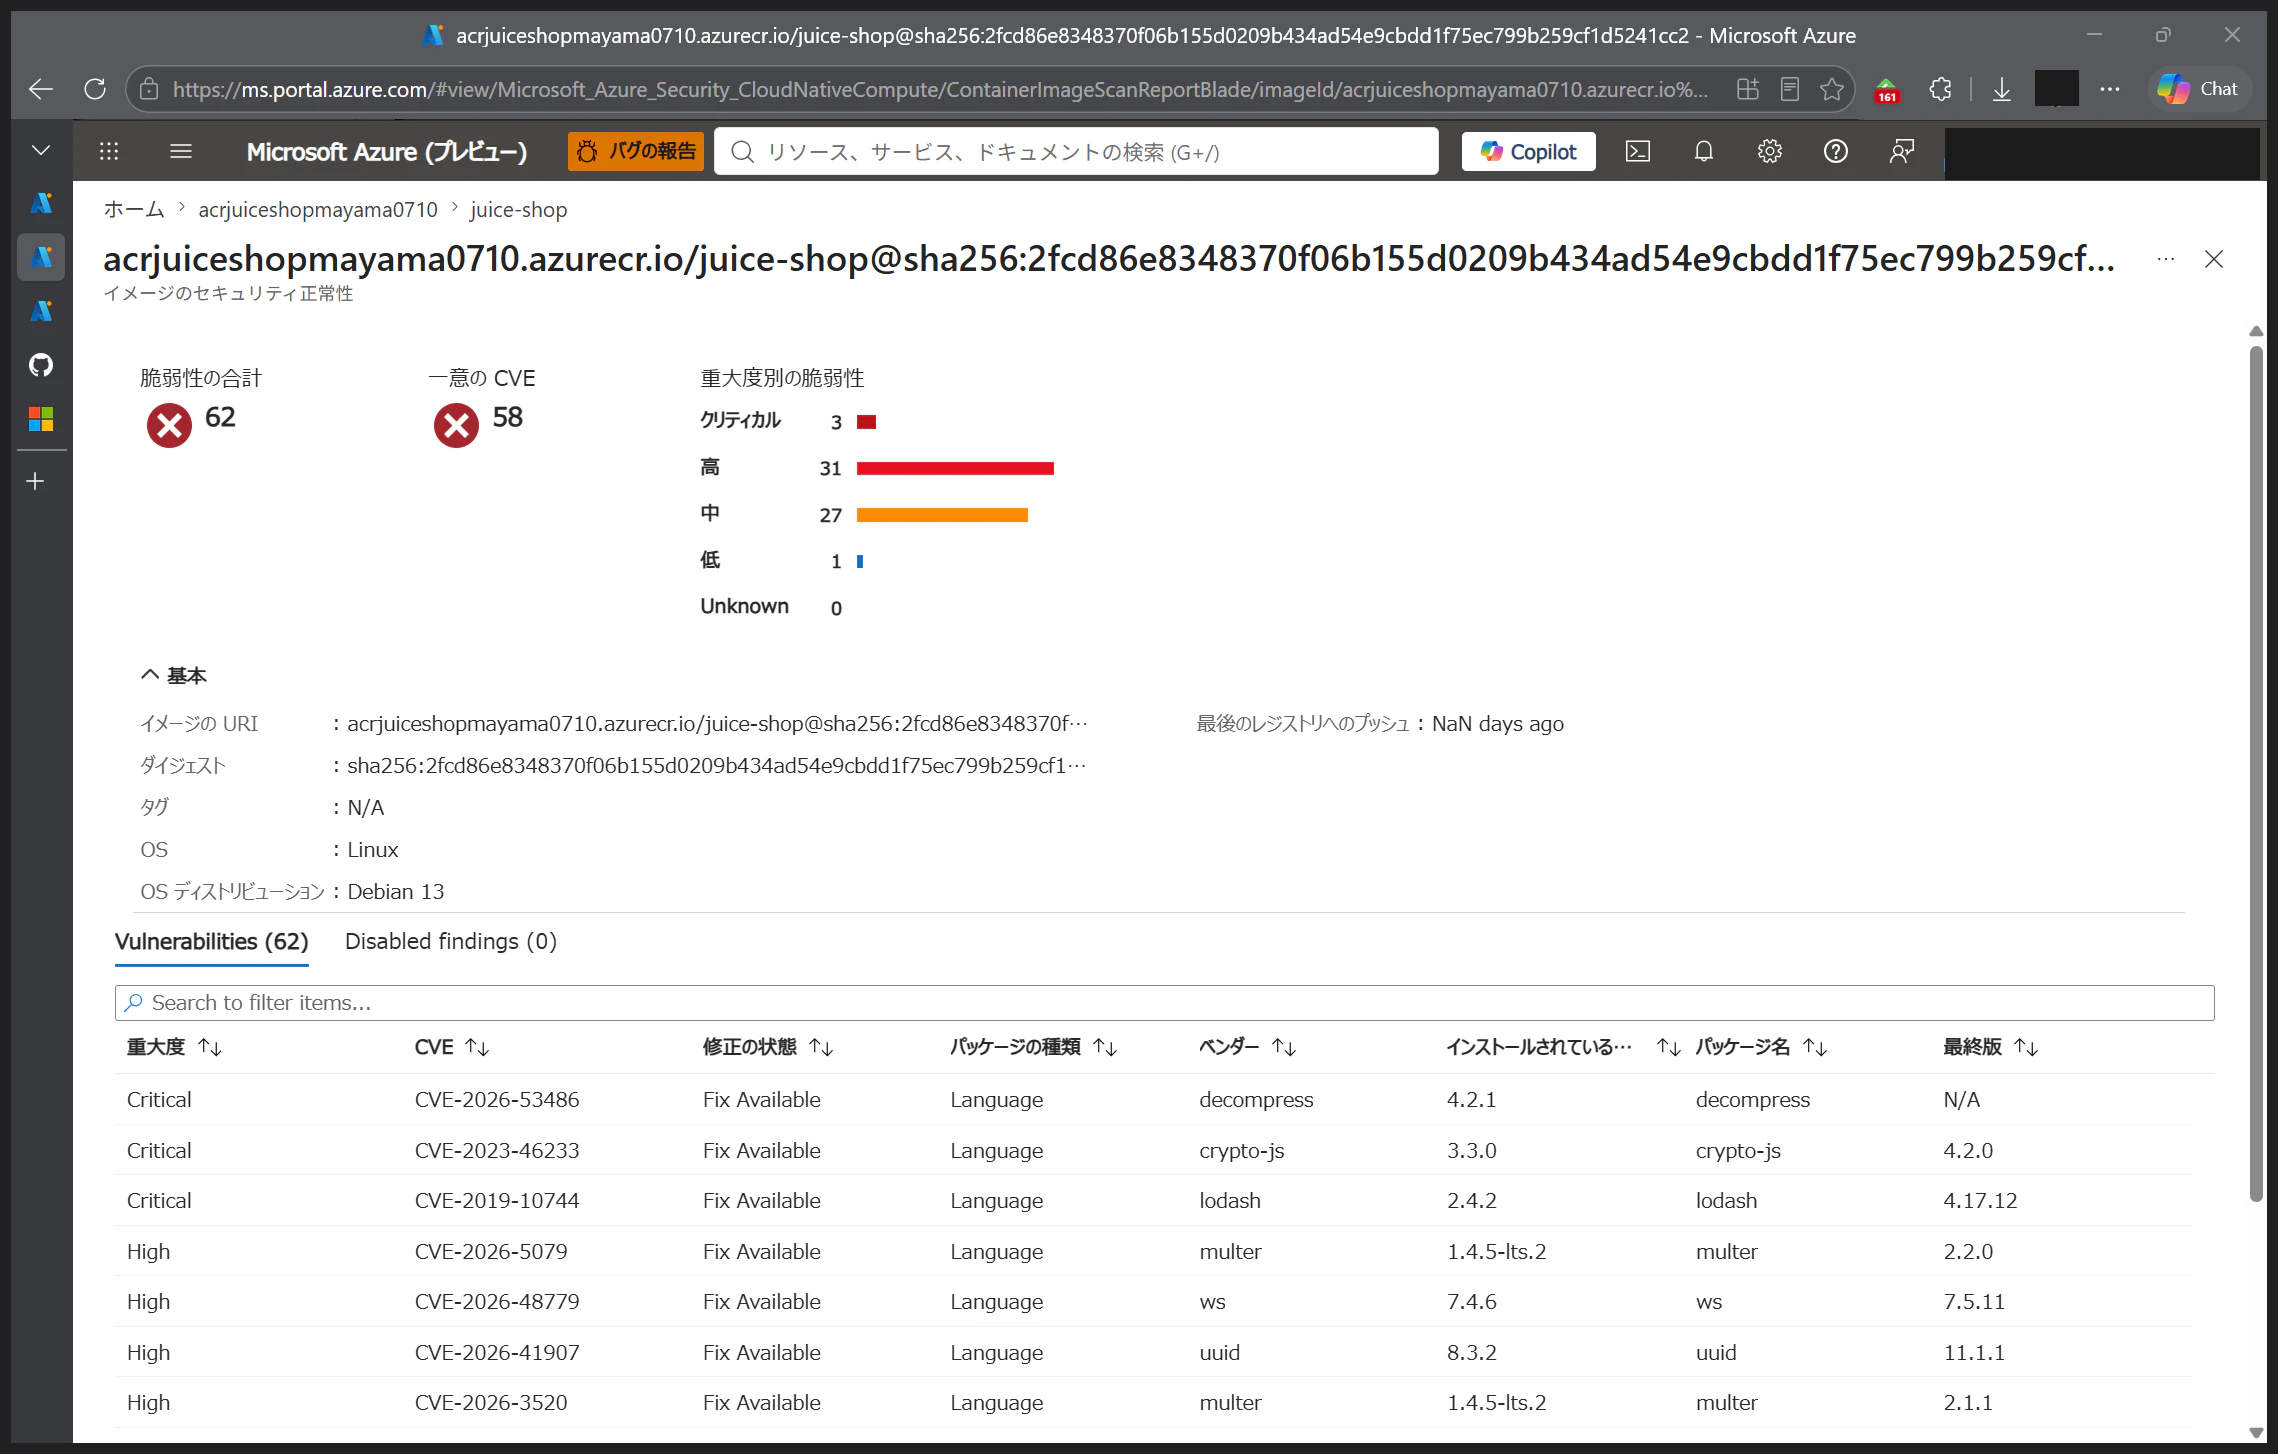Click the Search to filter items field
Screen dimensions: 2278x1454
click(1165, 1002)
